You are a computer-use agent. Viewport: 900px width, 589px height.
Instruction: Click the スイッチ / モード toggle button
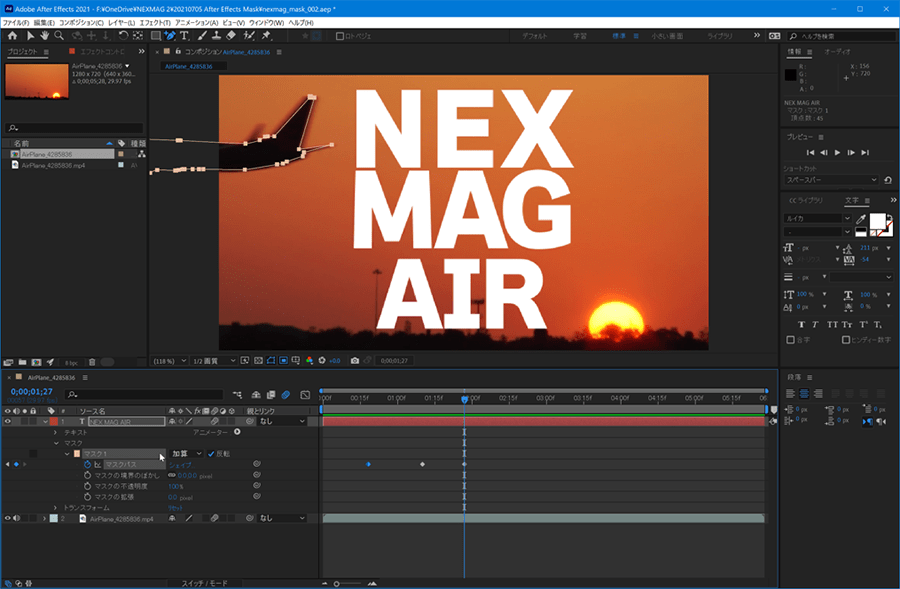point(204,582)
